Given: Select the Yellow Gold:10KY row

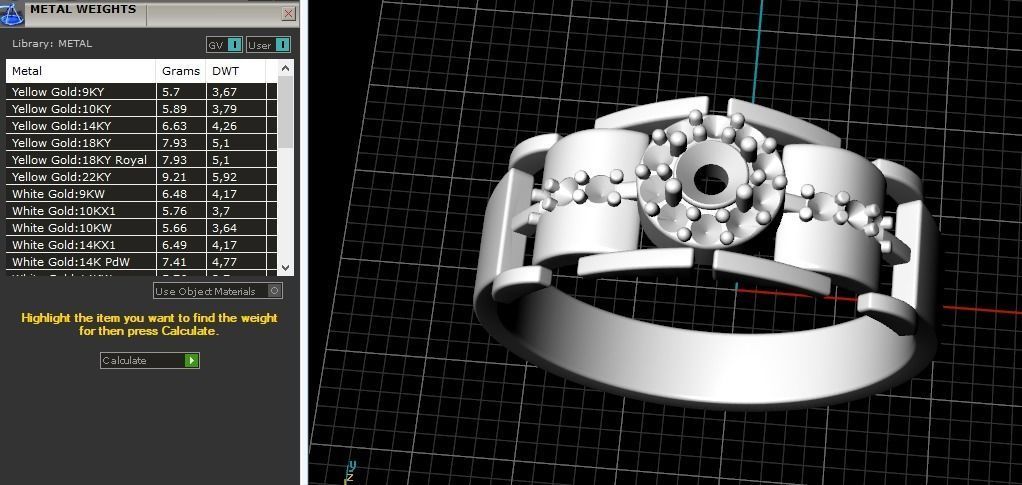Looking at the screenshot, I should pyautogui.click(x=141, y=109).
